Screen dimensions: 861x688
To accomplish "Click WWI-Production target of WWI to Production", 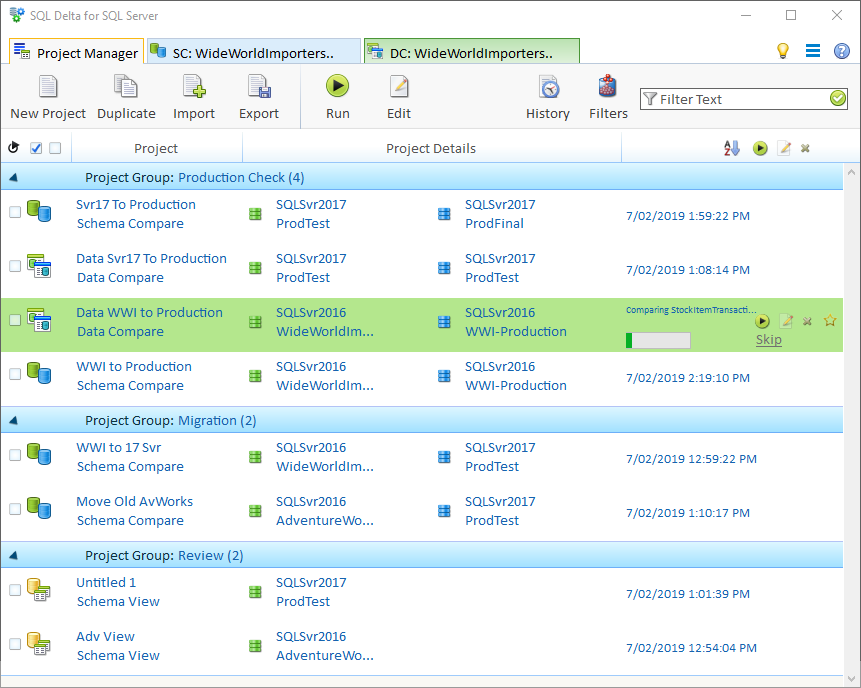I will point(516,385).
